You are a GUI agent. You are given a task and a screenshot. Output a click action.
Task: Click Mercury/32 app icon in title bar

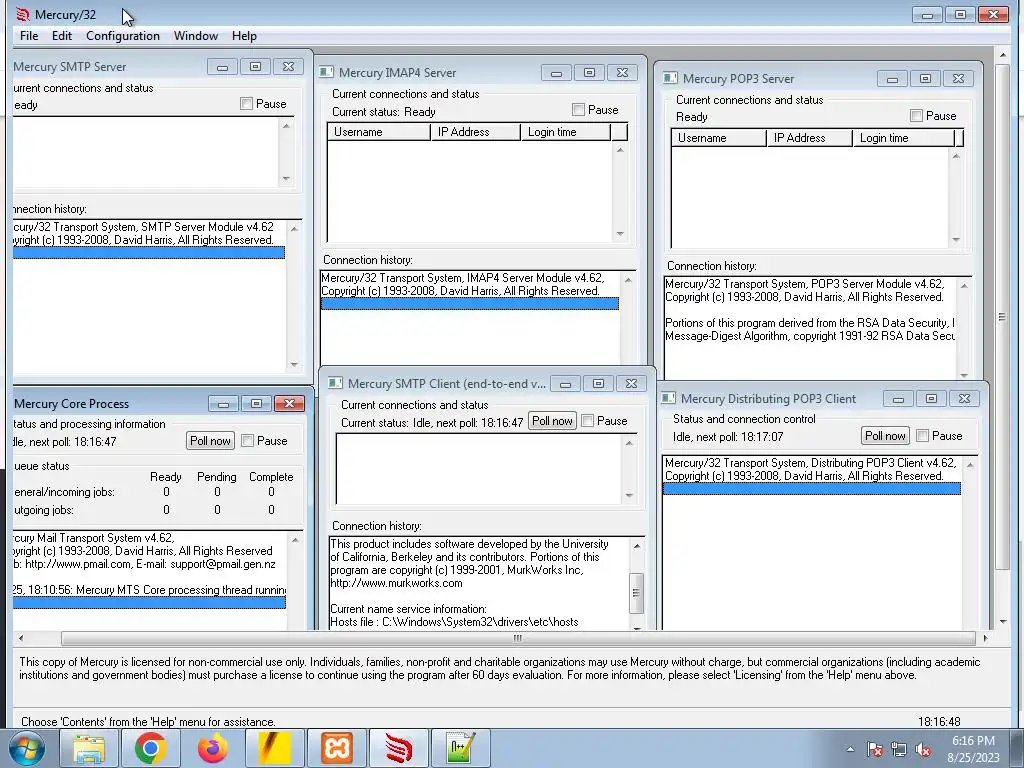point(22,14)
